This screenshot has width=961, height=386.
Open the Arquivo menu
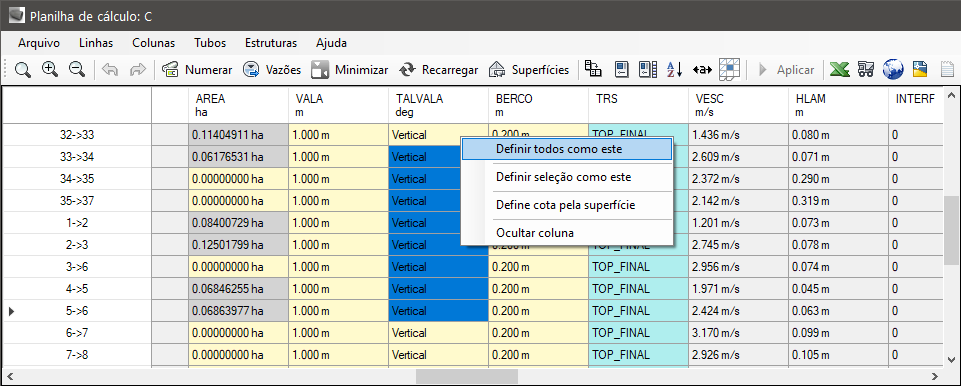click(39, 43)
